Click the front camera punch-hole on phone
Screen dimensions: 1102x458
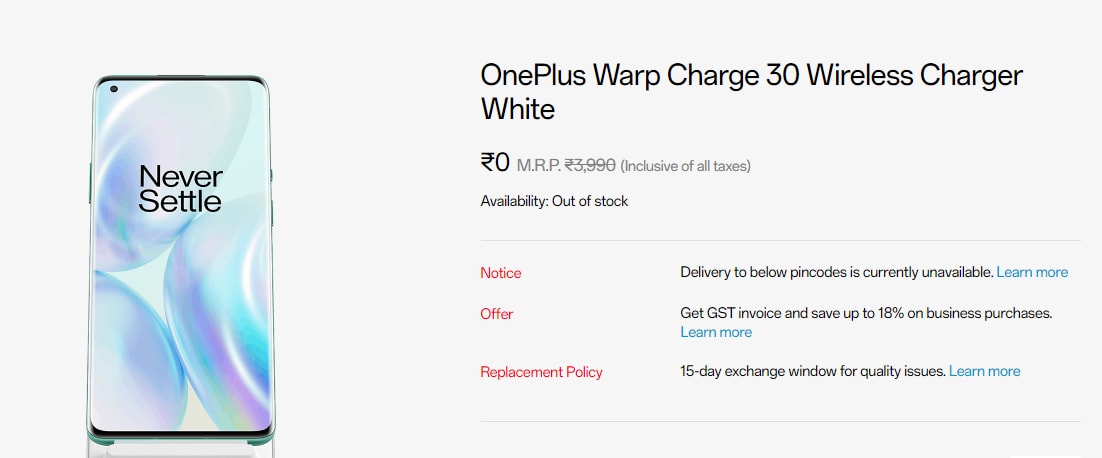pyautogui.click(x=114, y=89)
